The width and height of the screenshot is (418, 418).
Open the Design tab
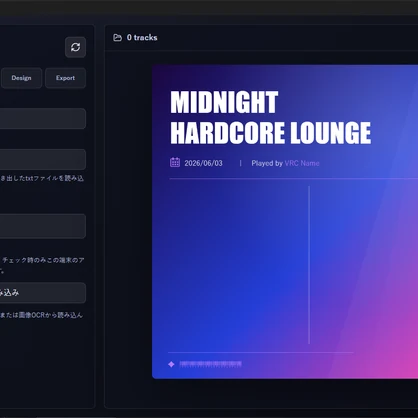pyautogui.click(x=21, y=78)
